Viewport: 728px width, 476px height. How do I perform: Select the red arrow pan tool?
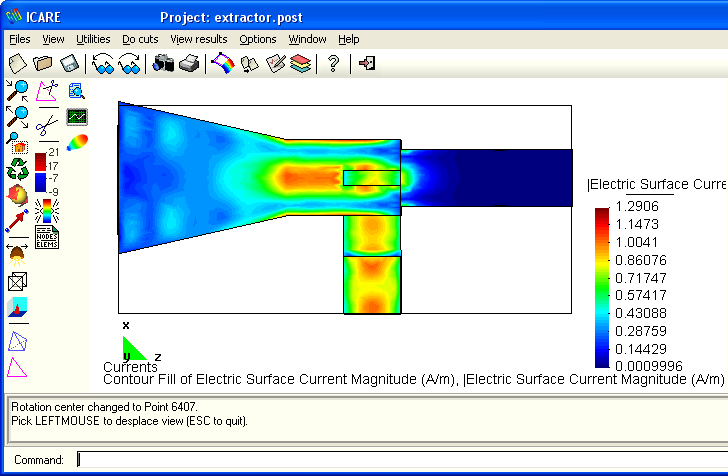click(x=17, y=221)
